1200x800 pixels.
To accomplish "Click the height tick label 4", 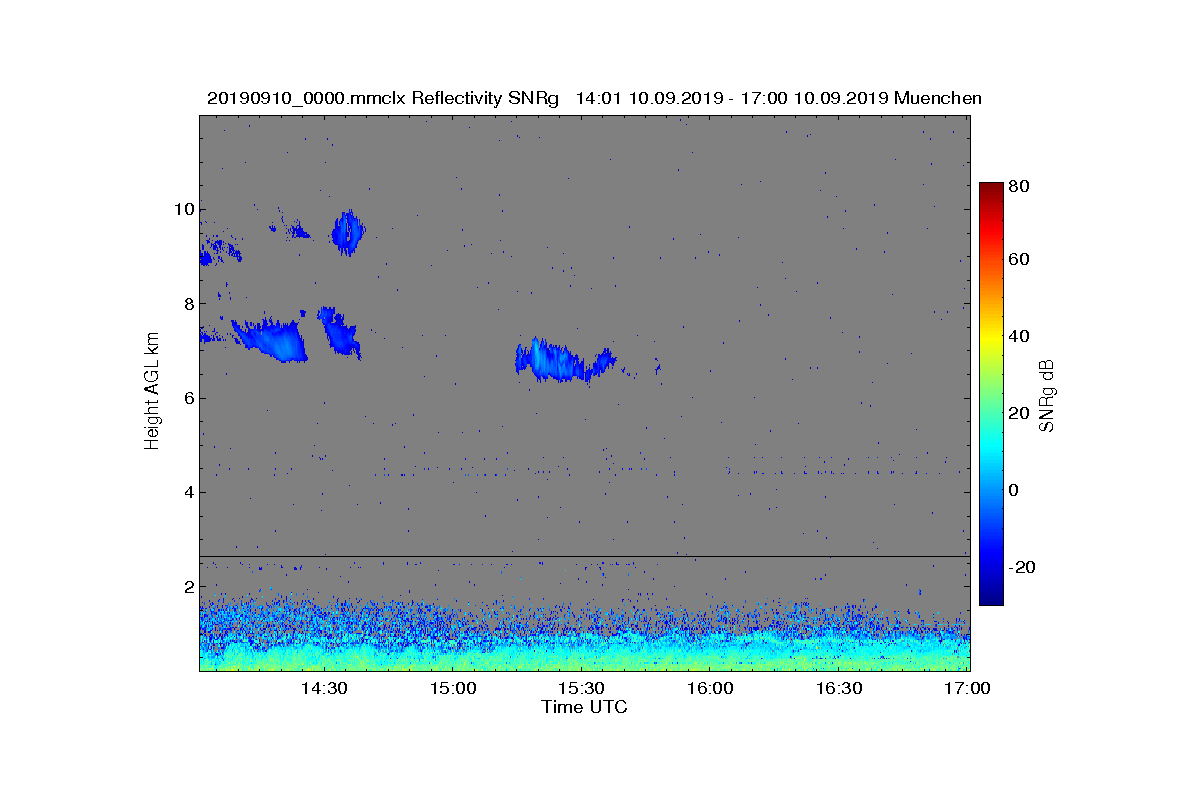I will pyautogui.click(x=187, y=492).
